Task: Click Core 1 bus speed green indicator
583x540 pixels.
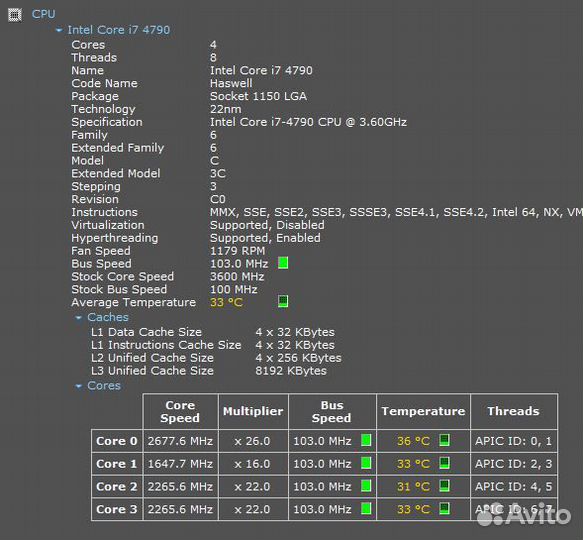Action: point(366,463)
